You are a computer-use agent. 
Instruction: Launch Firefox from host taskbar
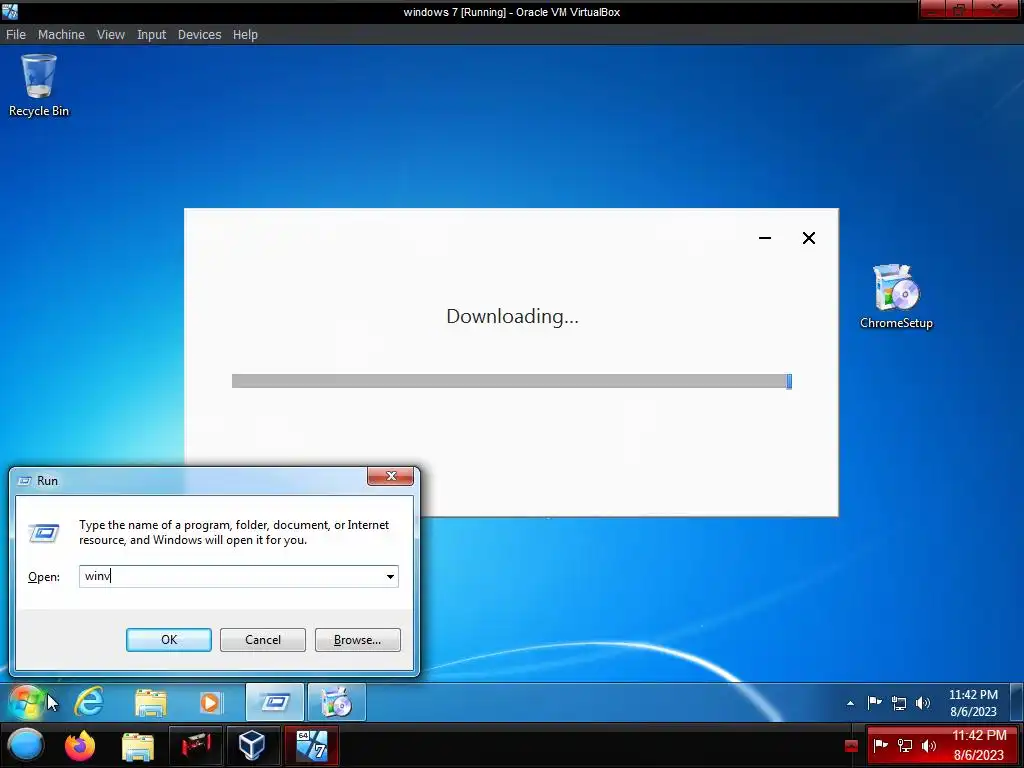coord(80,745)
